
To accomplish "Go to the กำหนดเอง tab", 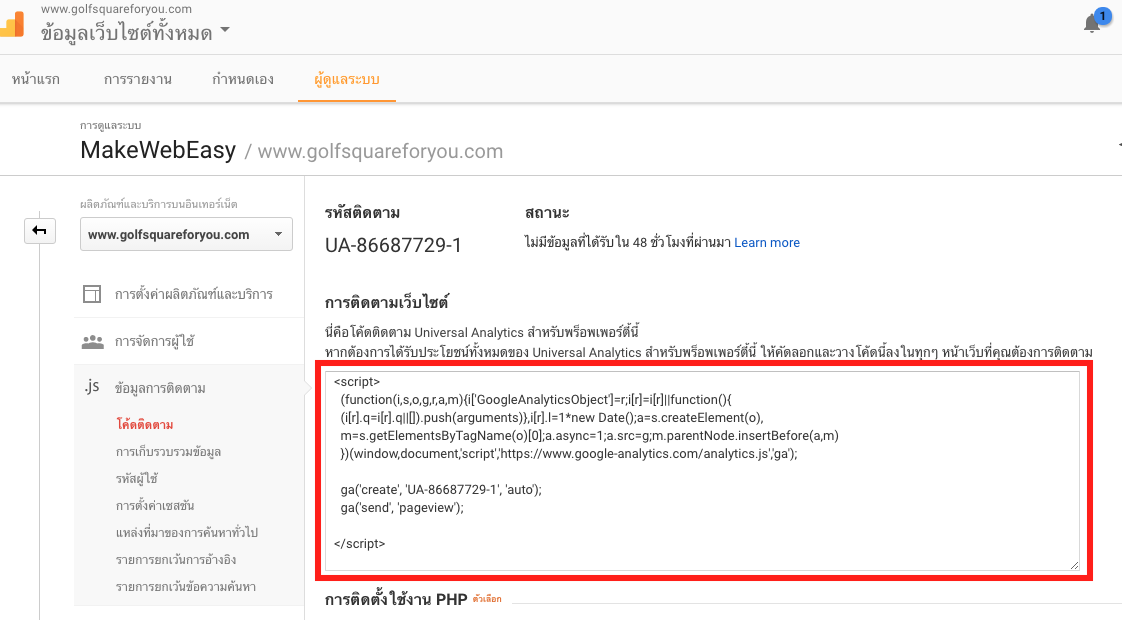I will tap(243, 79).
